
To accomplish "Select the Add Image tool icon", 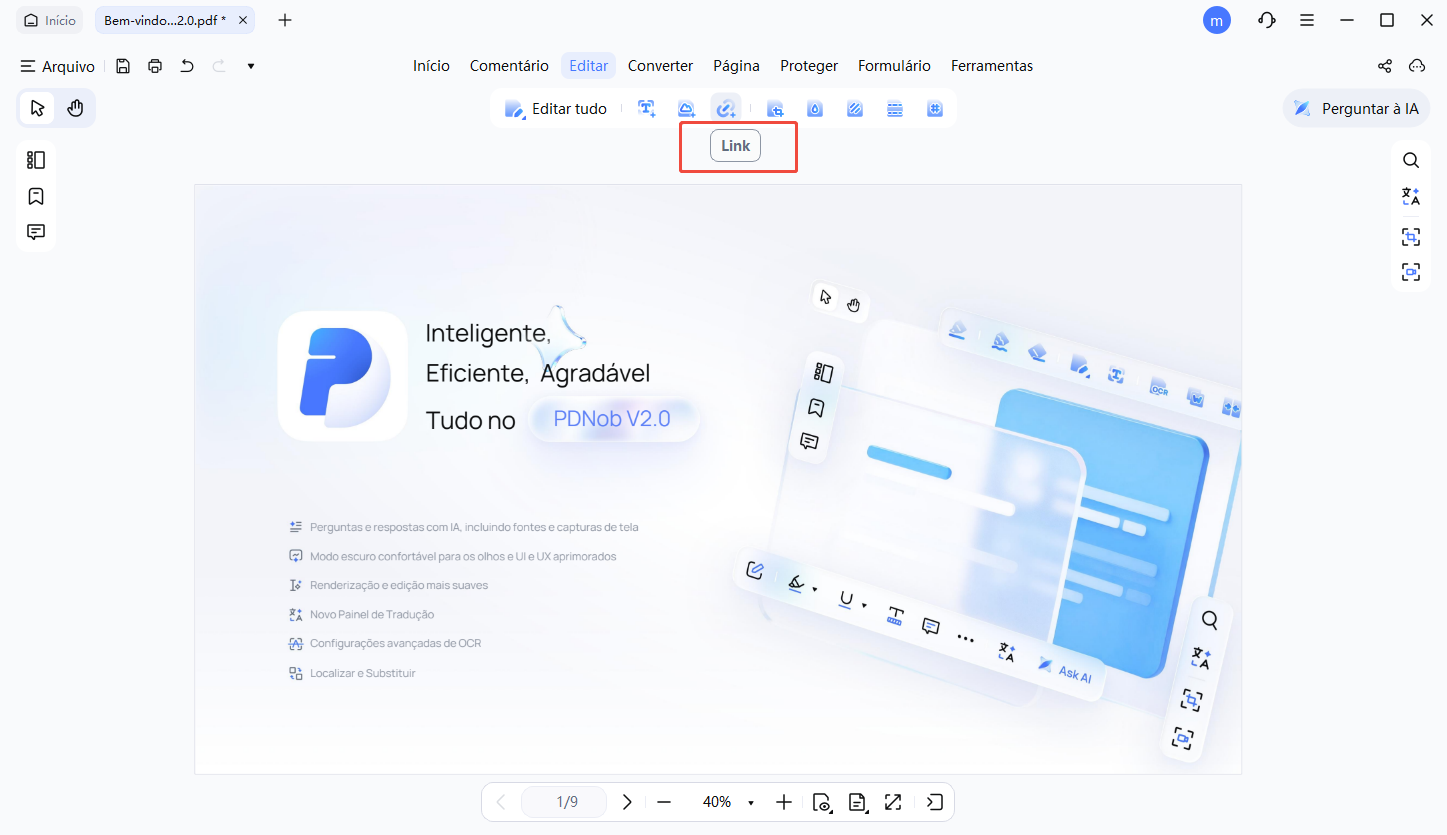I will point(686,109).
